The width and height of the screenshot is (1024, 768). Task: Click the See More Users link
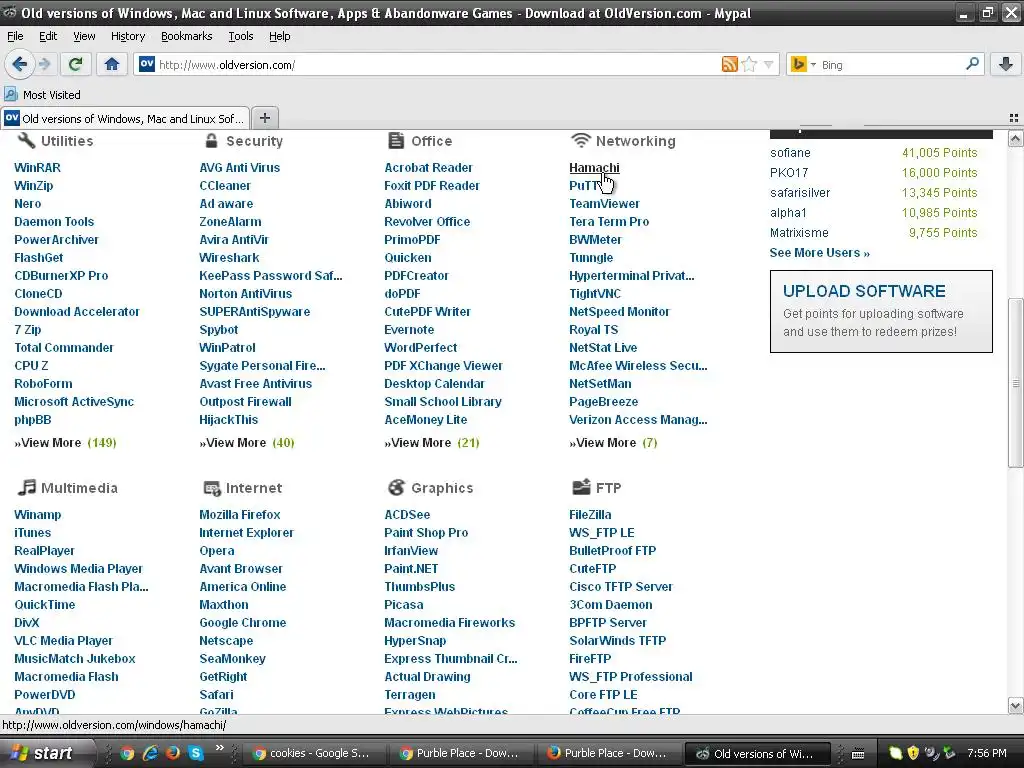coord(820,253)
